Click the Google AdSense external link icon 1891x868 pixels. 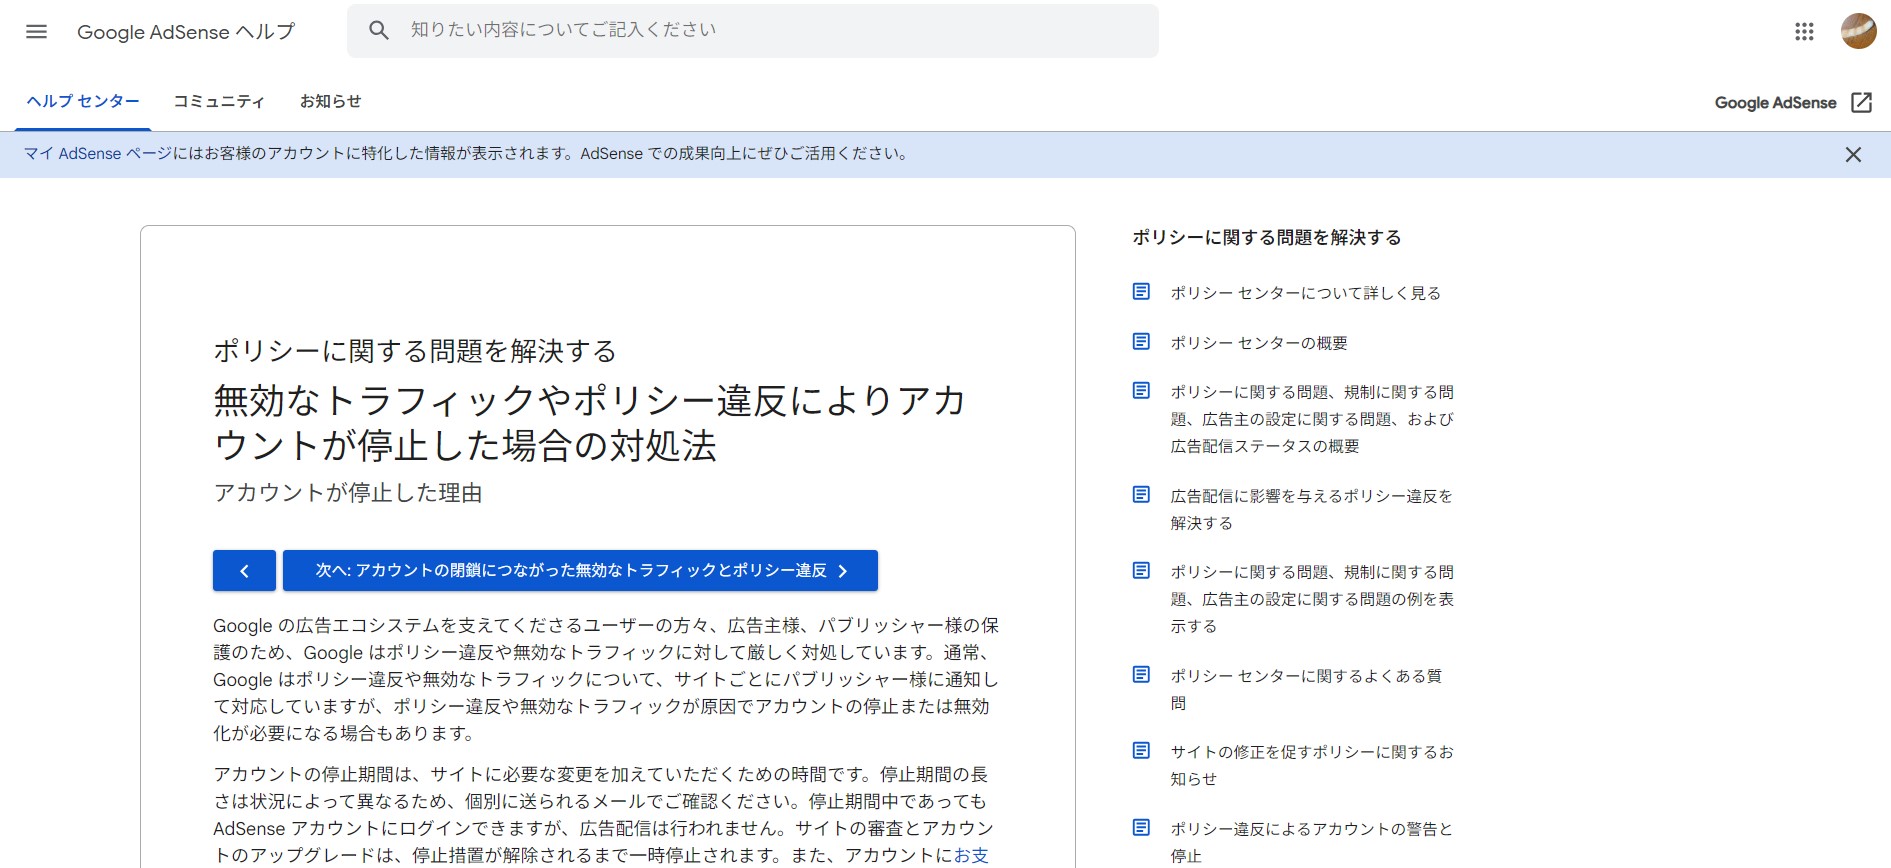(x=1861, y=102)
